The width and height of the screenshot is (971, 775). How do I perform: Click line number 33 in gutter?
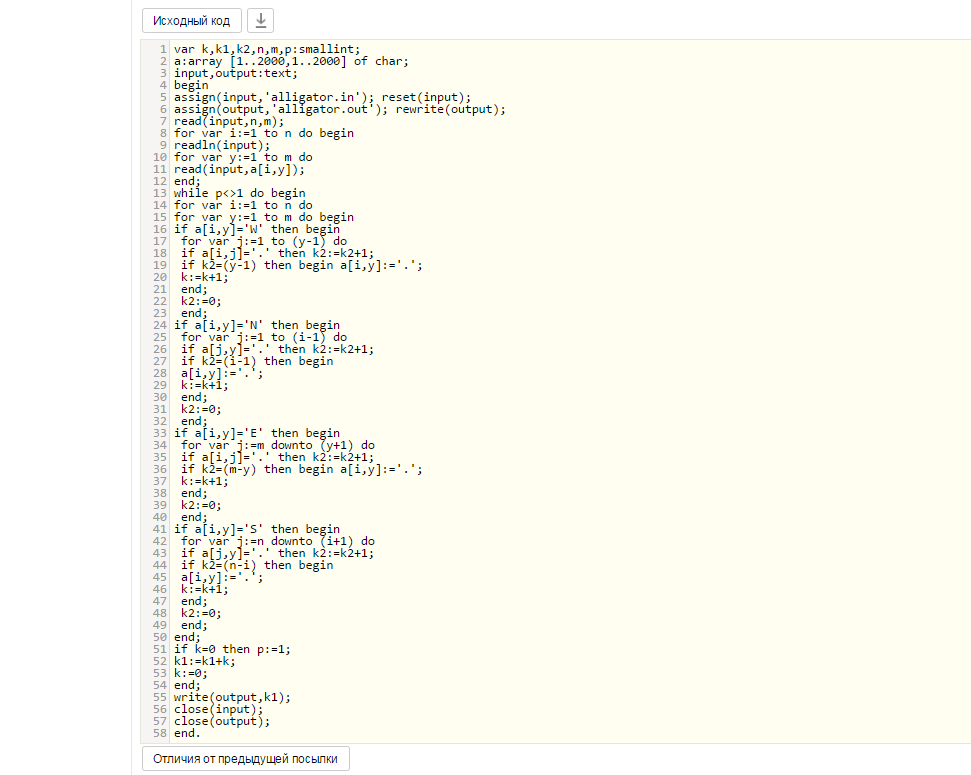click(x=160, y=433)
